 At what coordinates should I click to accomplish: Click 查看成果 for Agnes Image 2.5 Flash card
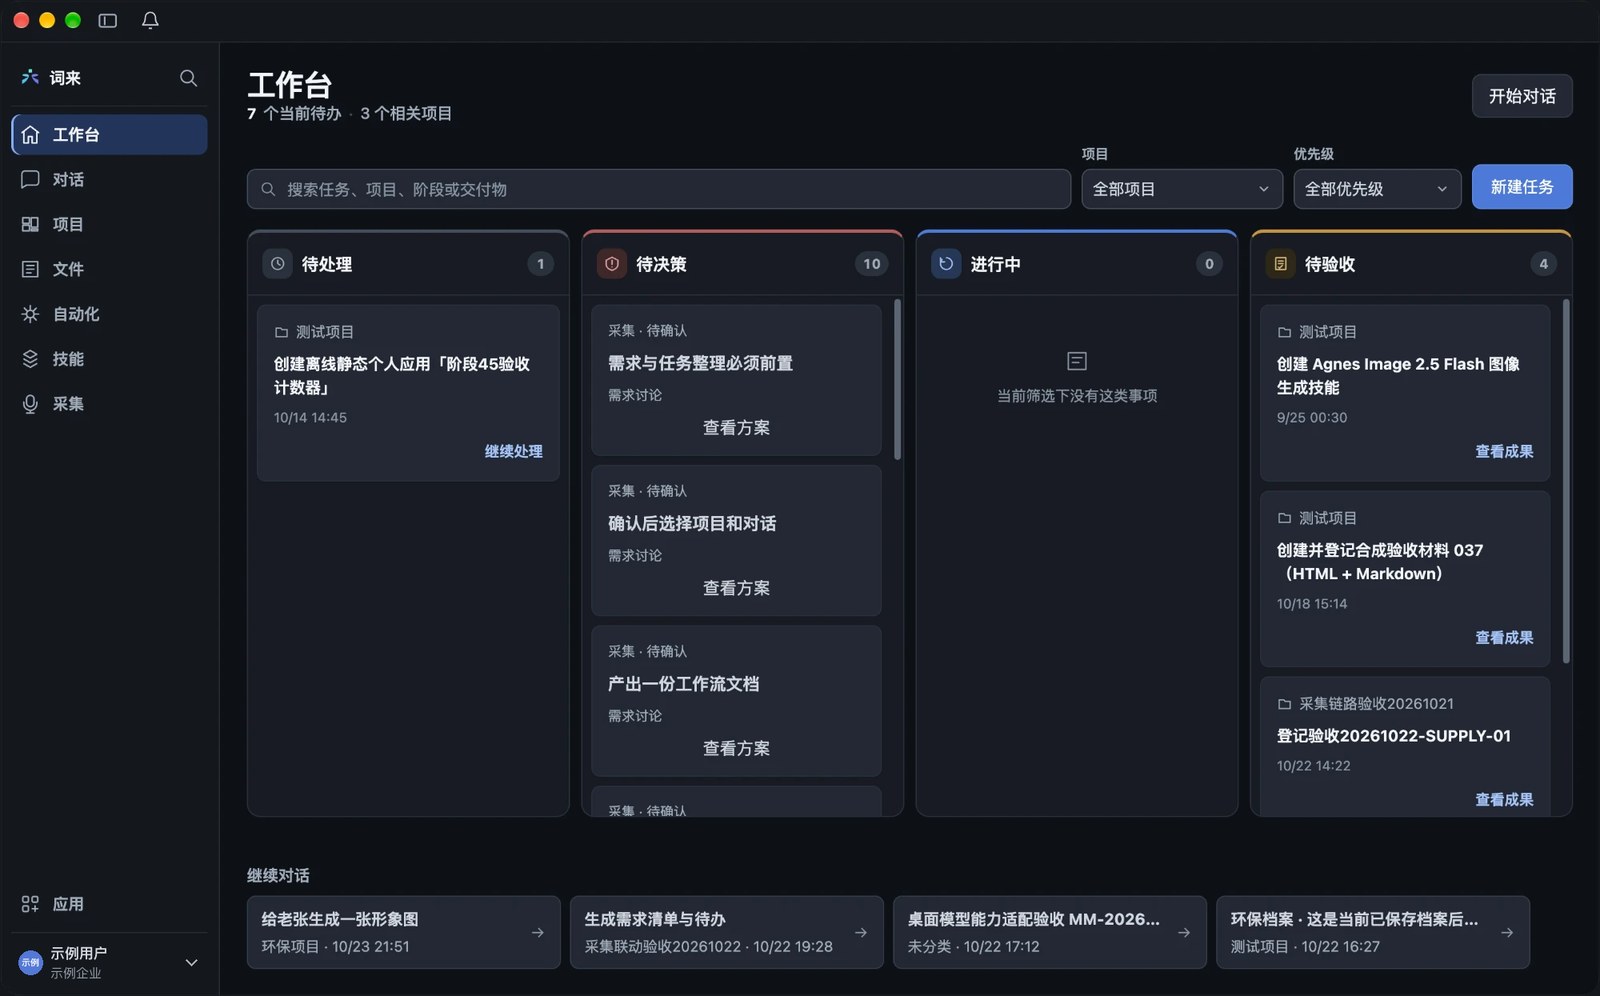coord(1504,452)
